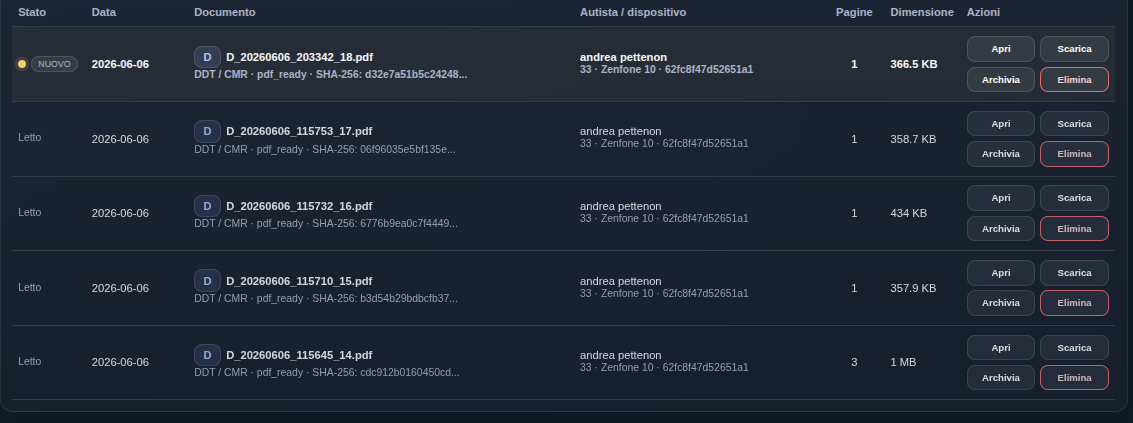Delete the newest document marked NUOVO
1133x423 pixels.
tap(1074, 80)
